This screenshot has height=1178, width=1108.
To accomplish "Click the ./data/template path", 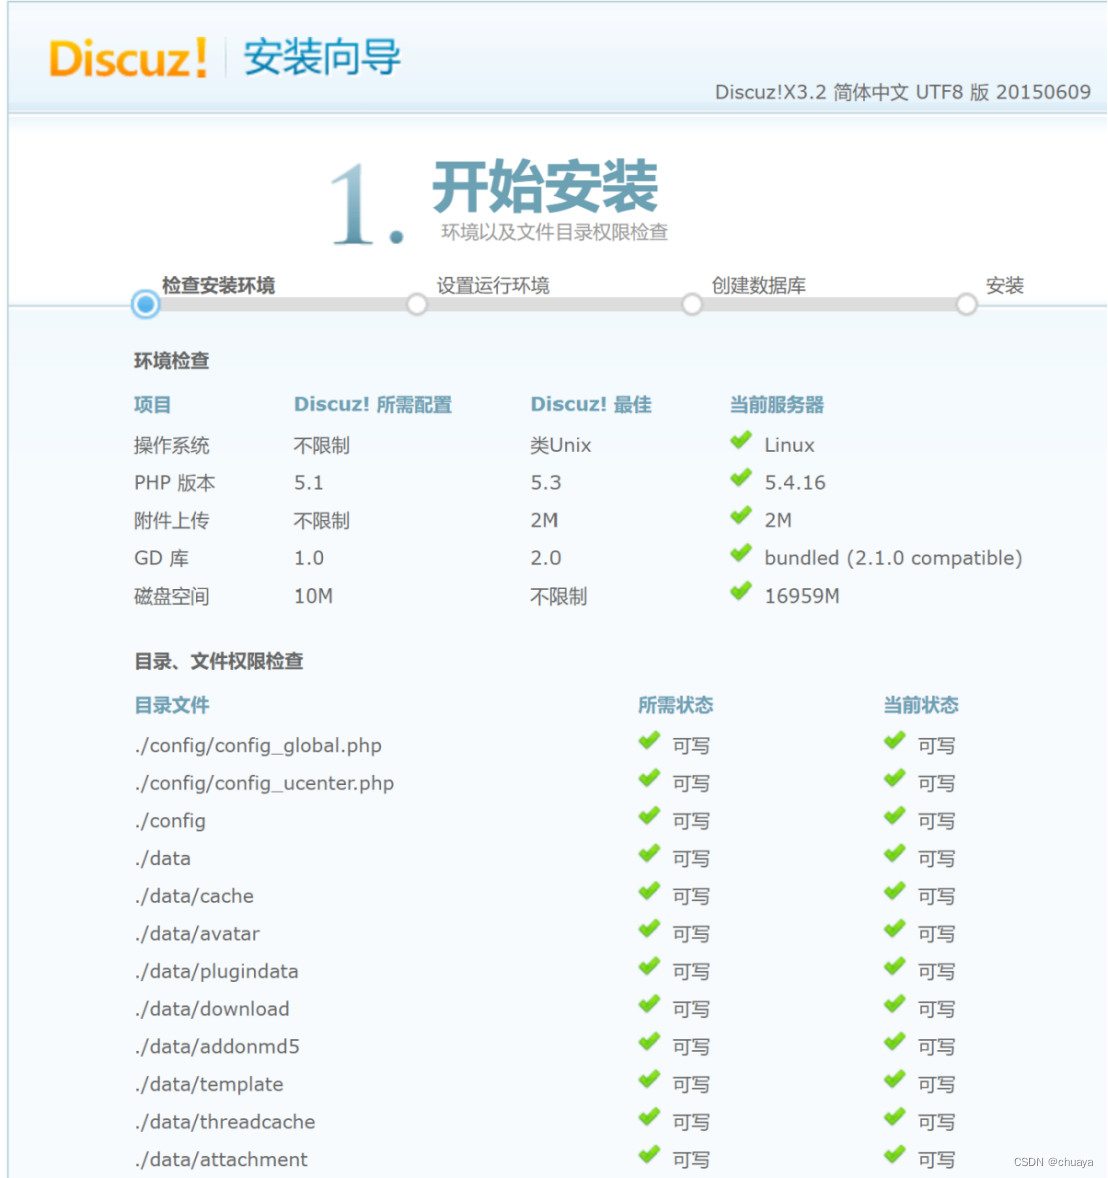I will click(209, 1085).
